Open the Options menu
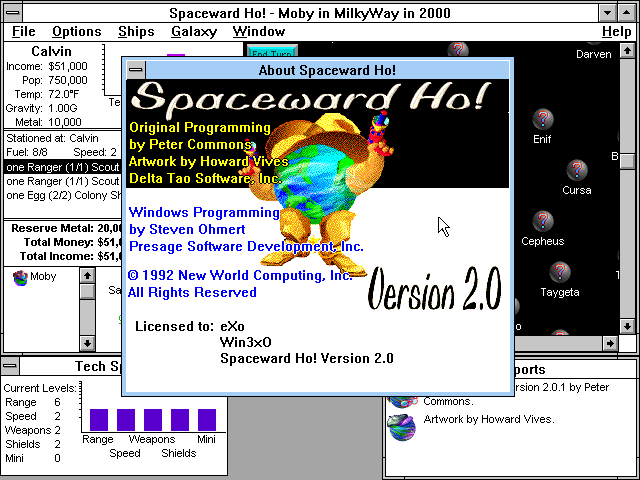This screenshot has width=640, height=480. 76,31
